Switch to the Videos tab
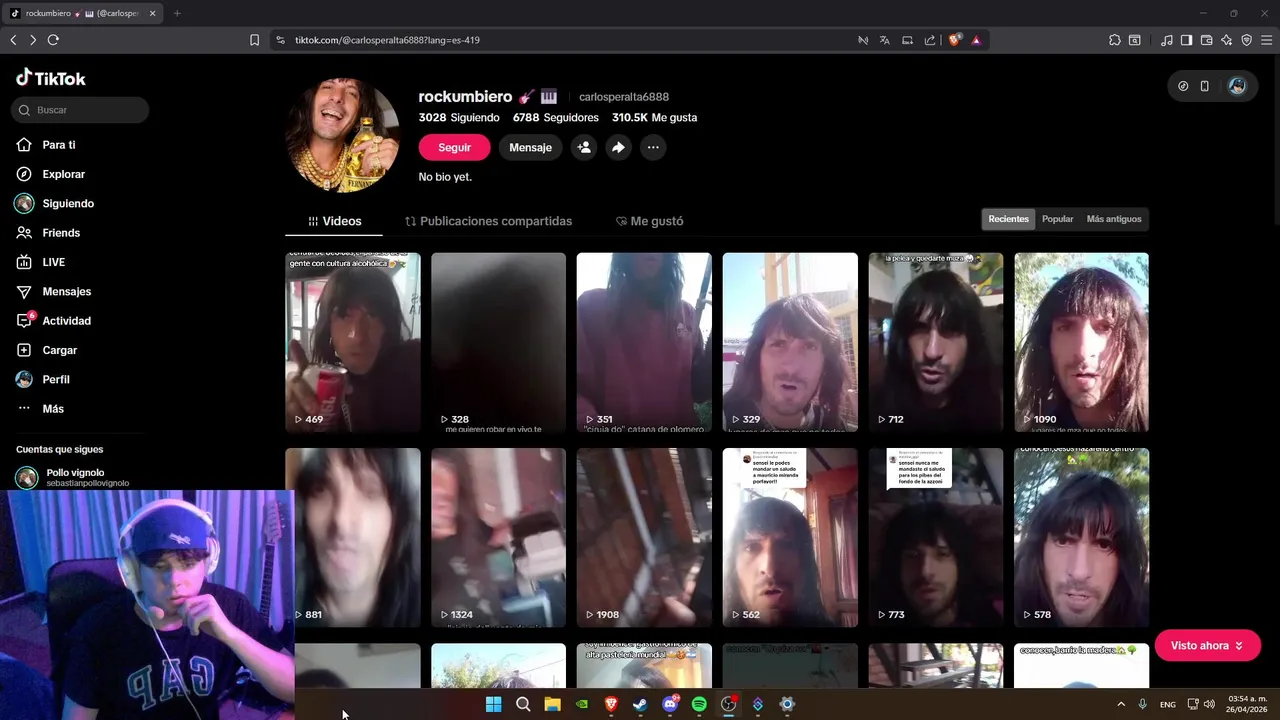The image size is (1280, 720). coord(335,221)
